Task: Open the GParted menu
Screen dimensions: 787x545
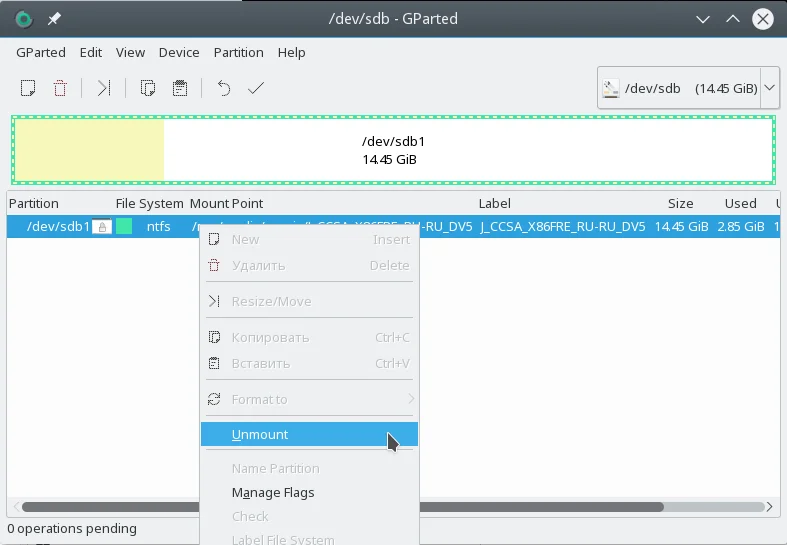Action: (41, 52)
